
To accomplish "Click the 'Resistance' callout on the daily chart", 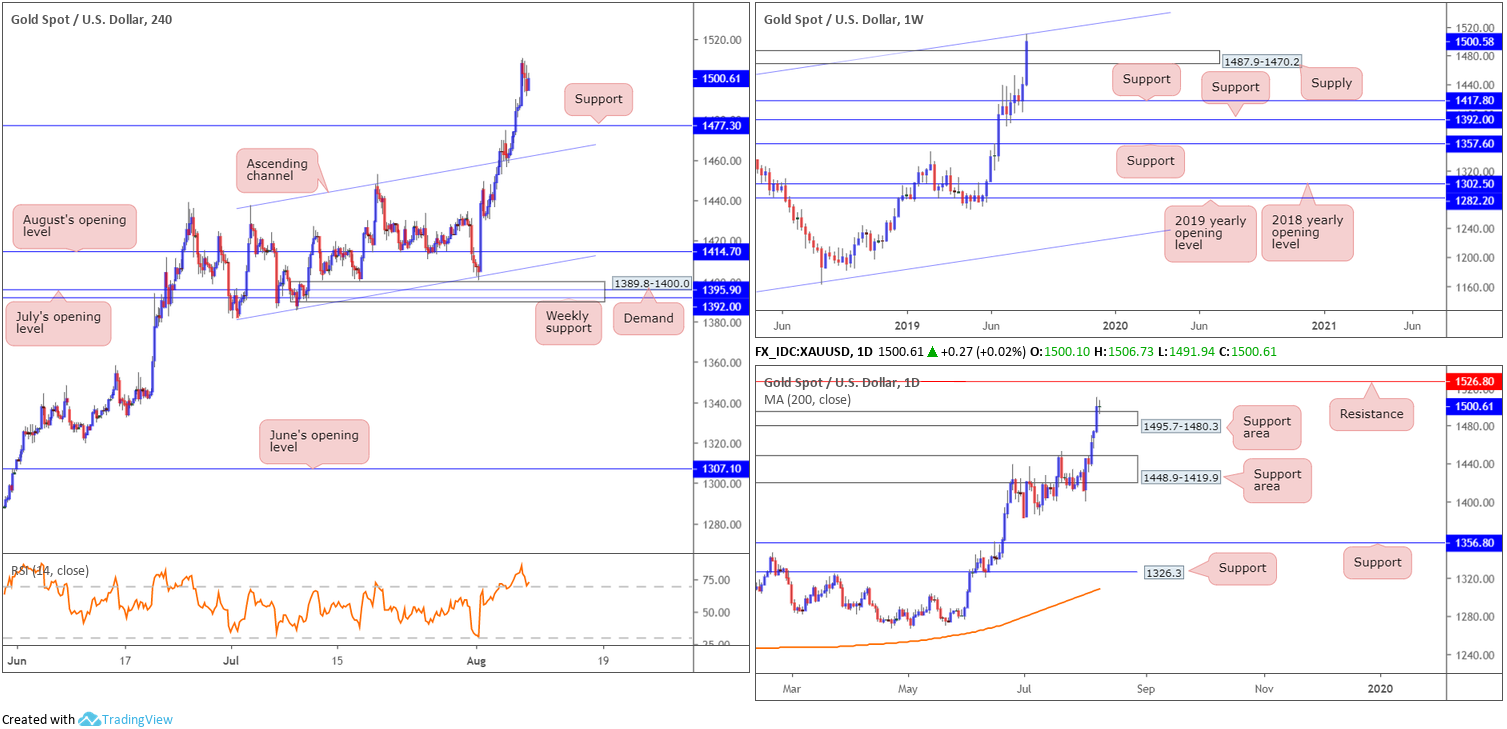I will tap(1371, 414).
